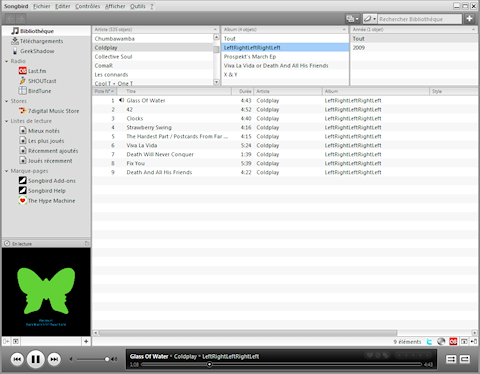Image resolution: width=480 pixels, height=374 pixels.
Task: Open the Bibliothèque library in sidebar
Action: [46, 31]
